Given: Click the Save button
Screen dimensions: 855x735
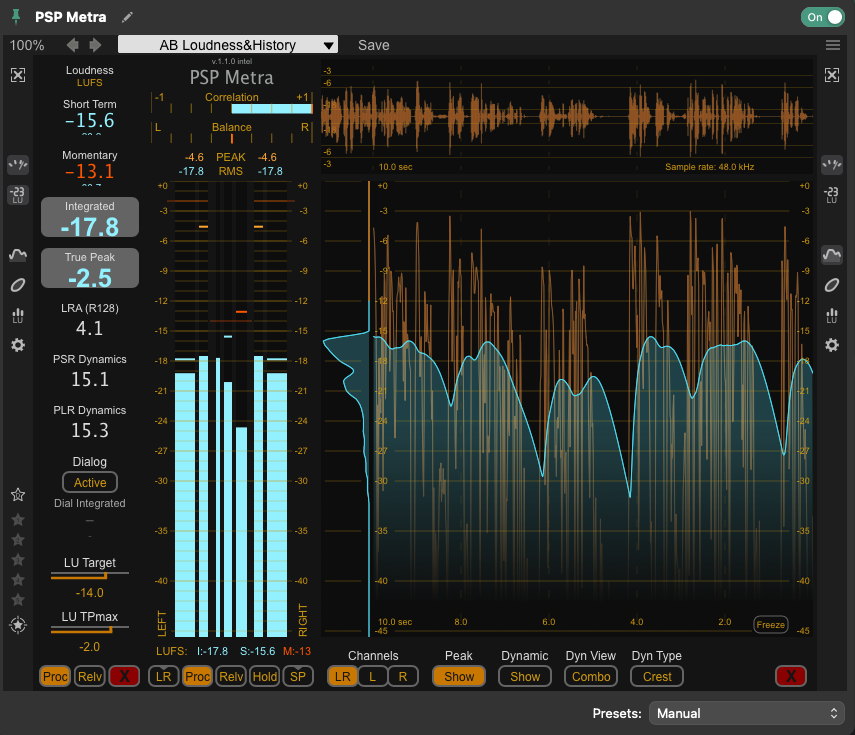Looking at the screenshot, I should tap(374, 45).
